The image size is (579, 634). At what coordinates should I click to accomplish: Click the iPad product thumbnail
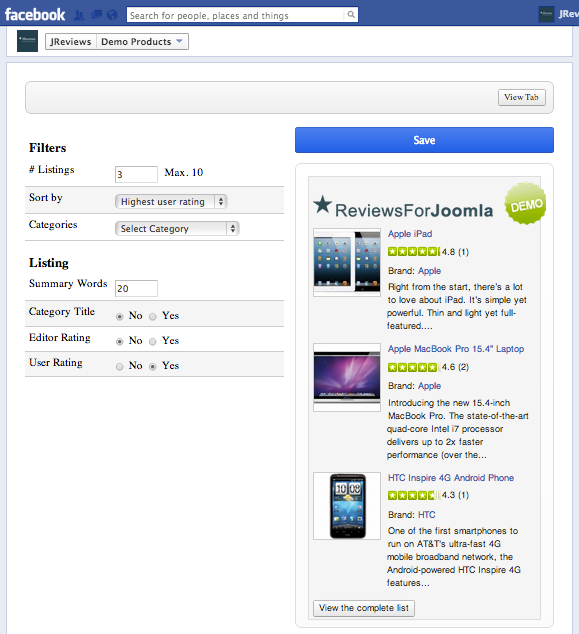tap(347, 262)
